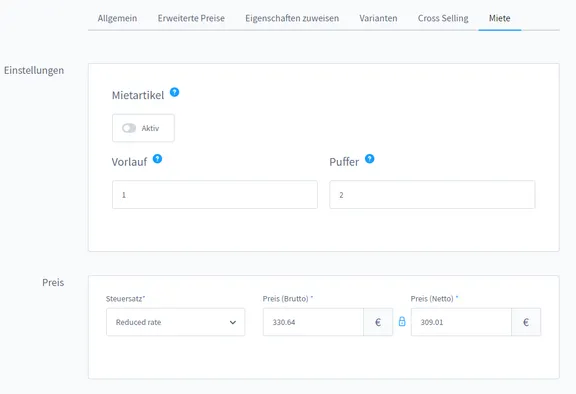This screenshot has height=394, width=576.
Task: Click the Puffer heading text
Action: click(x=344, y=162)
